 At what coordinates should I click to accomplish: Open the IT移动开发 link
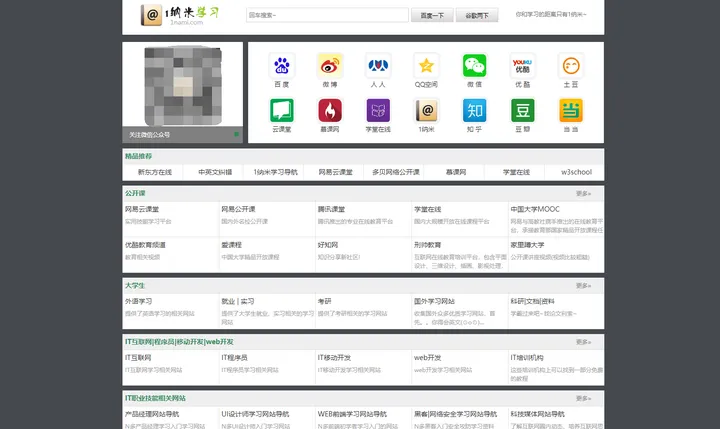pyautogui.click(x=334, y=358)
